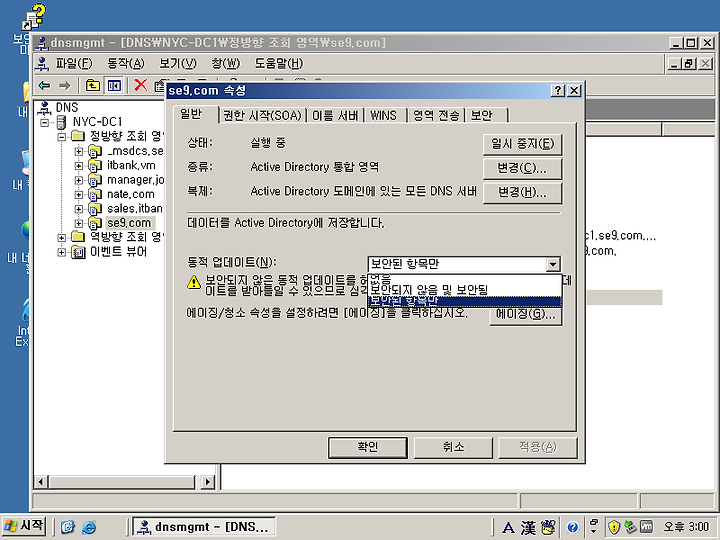Click 변경(C) button for zone type
Image resolution: width=720 pixels, height=540 pixels.
tap(523, 169)
